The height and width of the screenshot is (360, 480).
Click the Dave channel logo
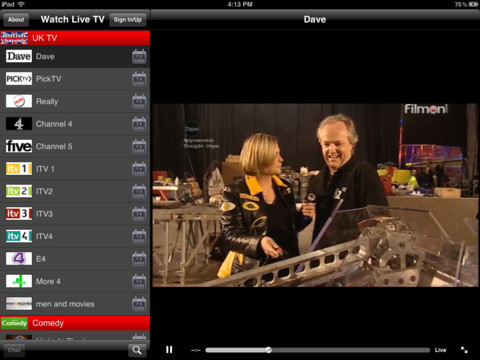click(x=19, y=56)
